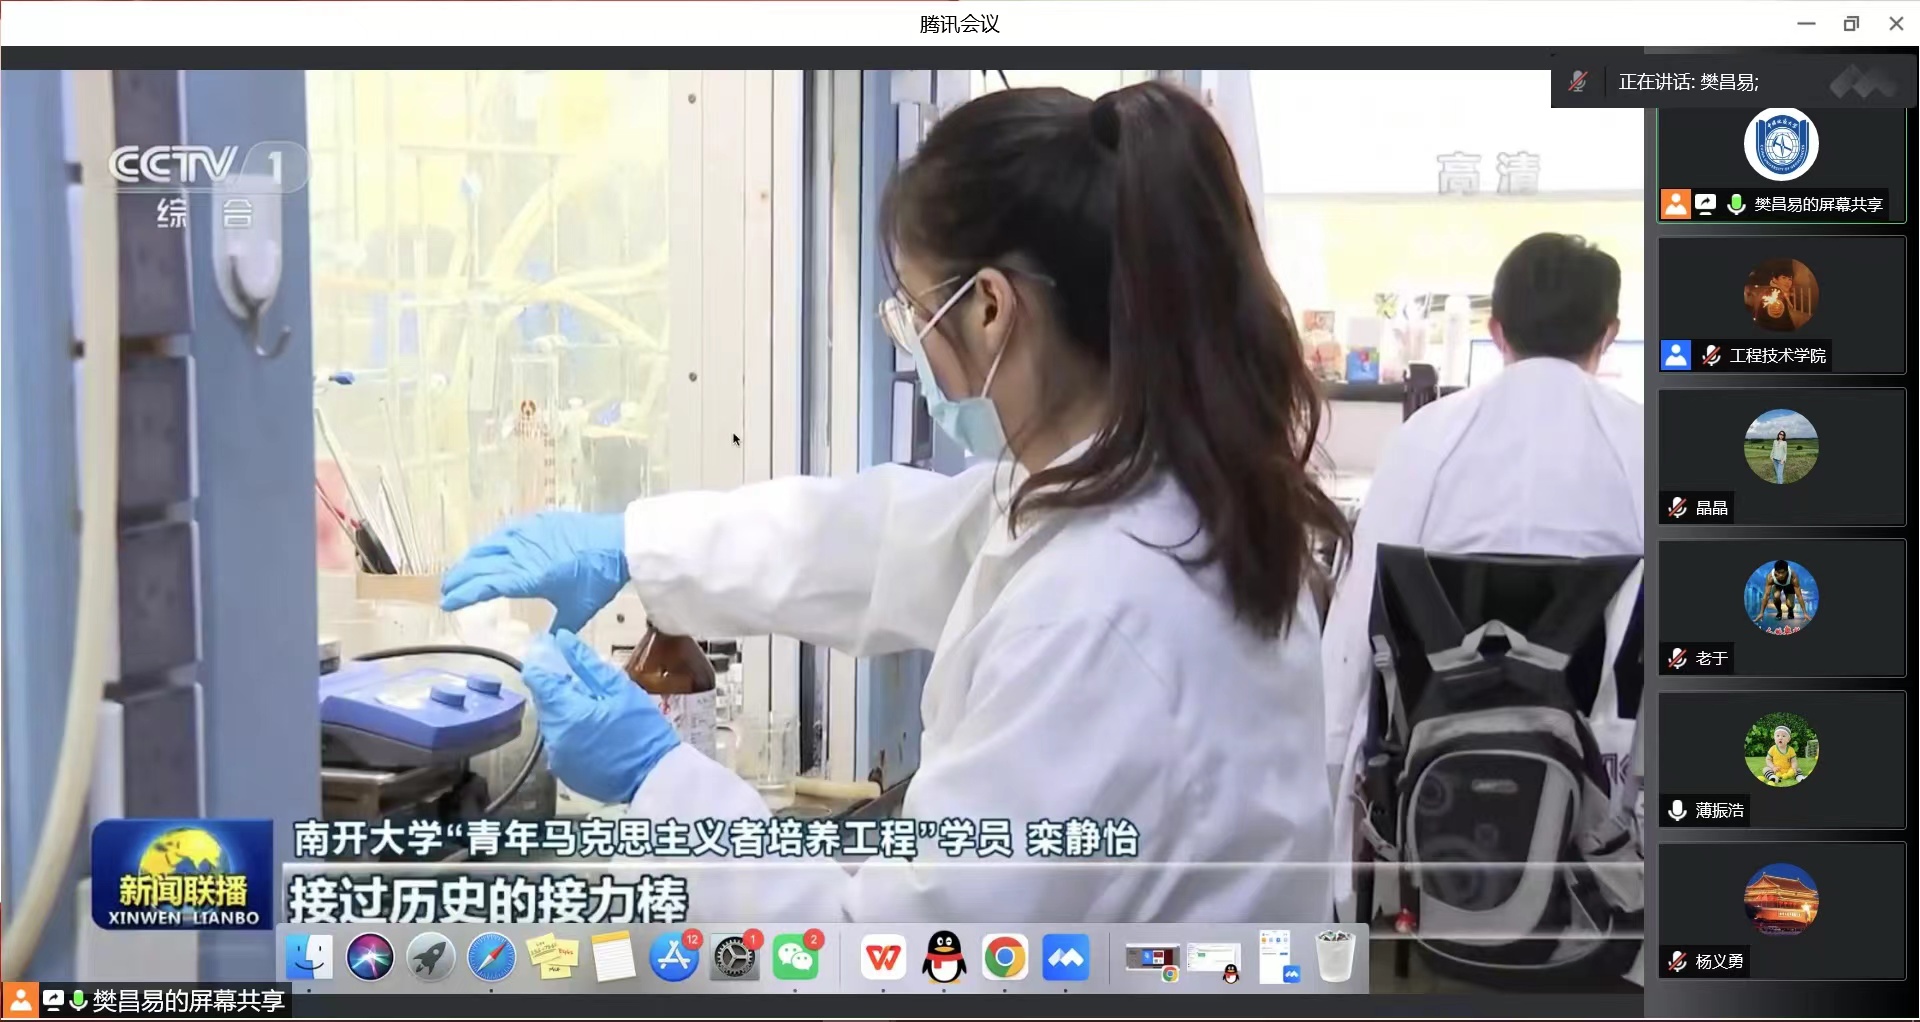The image size is (1920, 1022).
Task: Click muted mic icon of 工程技术学院
Action: tap(1711, 355)
